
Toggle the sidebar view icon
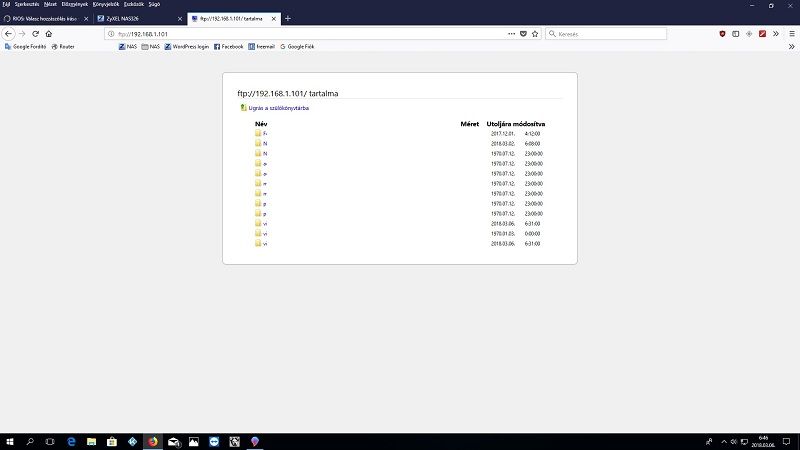tap(735, 34)
